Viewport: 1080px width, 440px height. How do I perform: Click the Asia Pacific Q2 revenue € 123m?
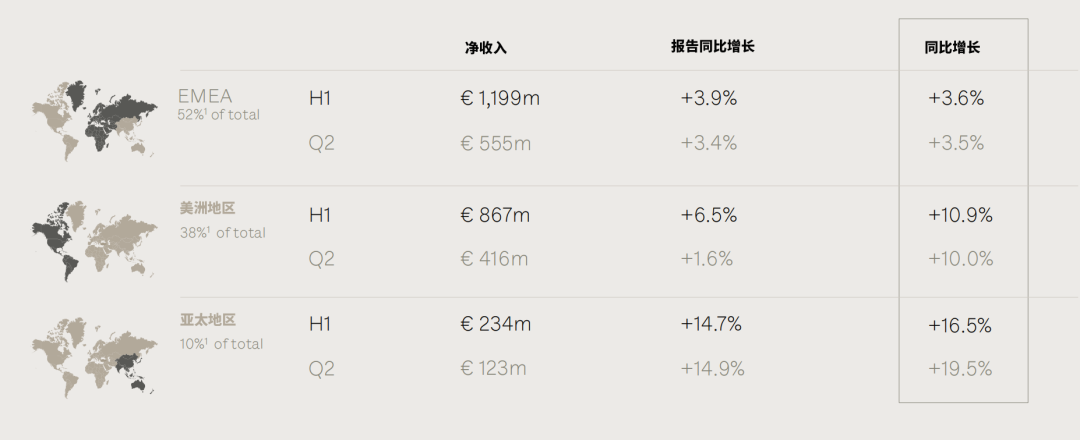[x=493, y=368]
